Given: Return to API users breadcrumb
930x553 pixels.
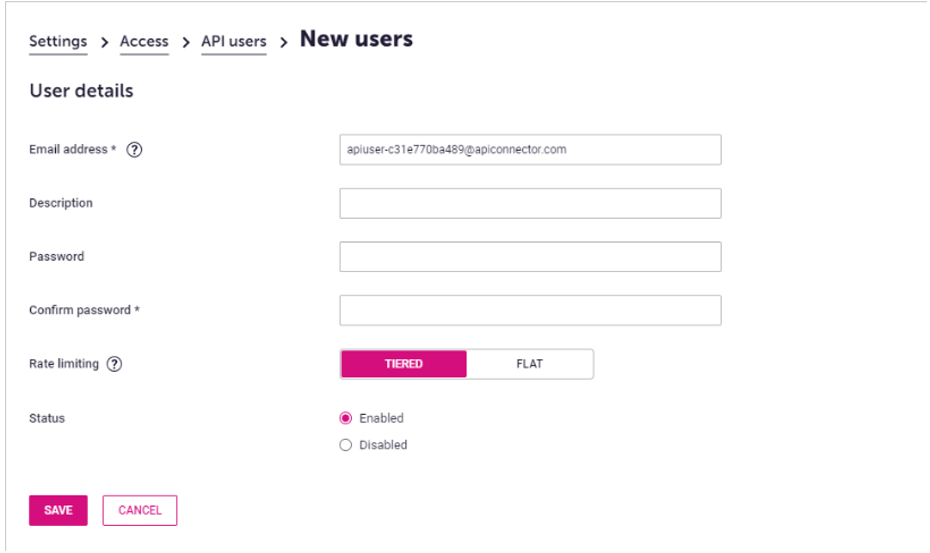Looking at the screenshot, I should (x=234, y=42).
